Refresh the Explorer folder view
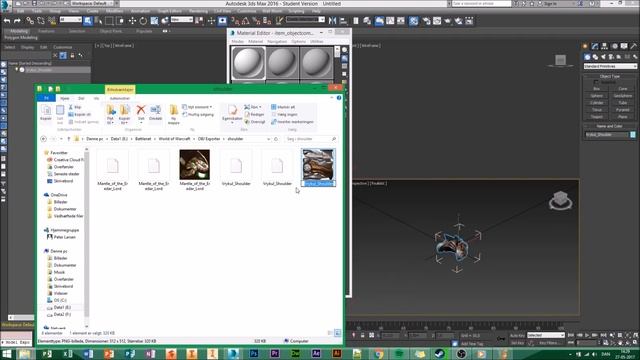 pos(276,139)
